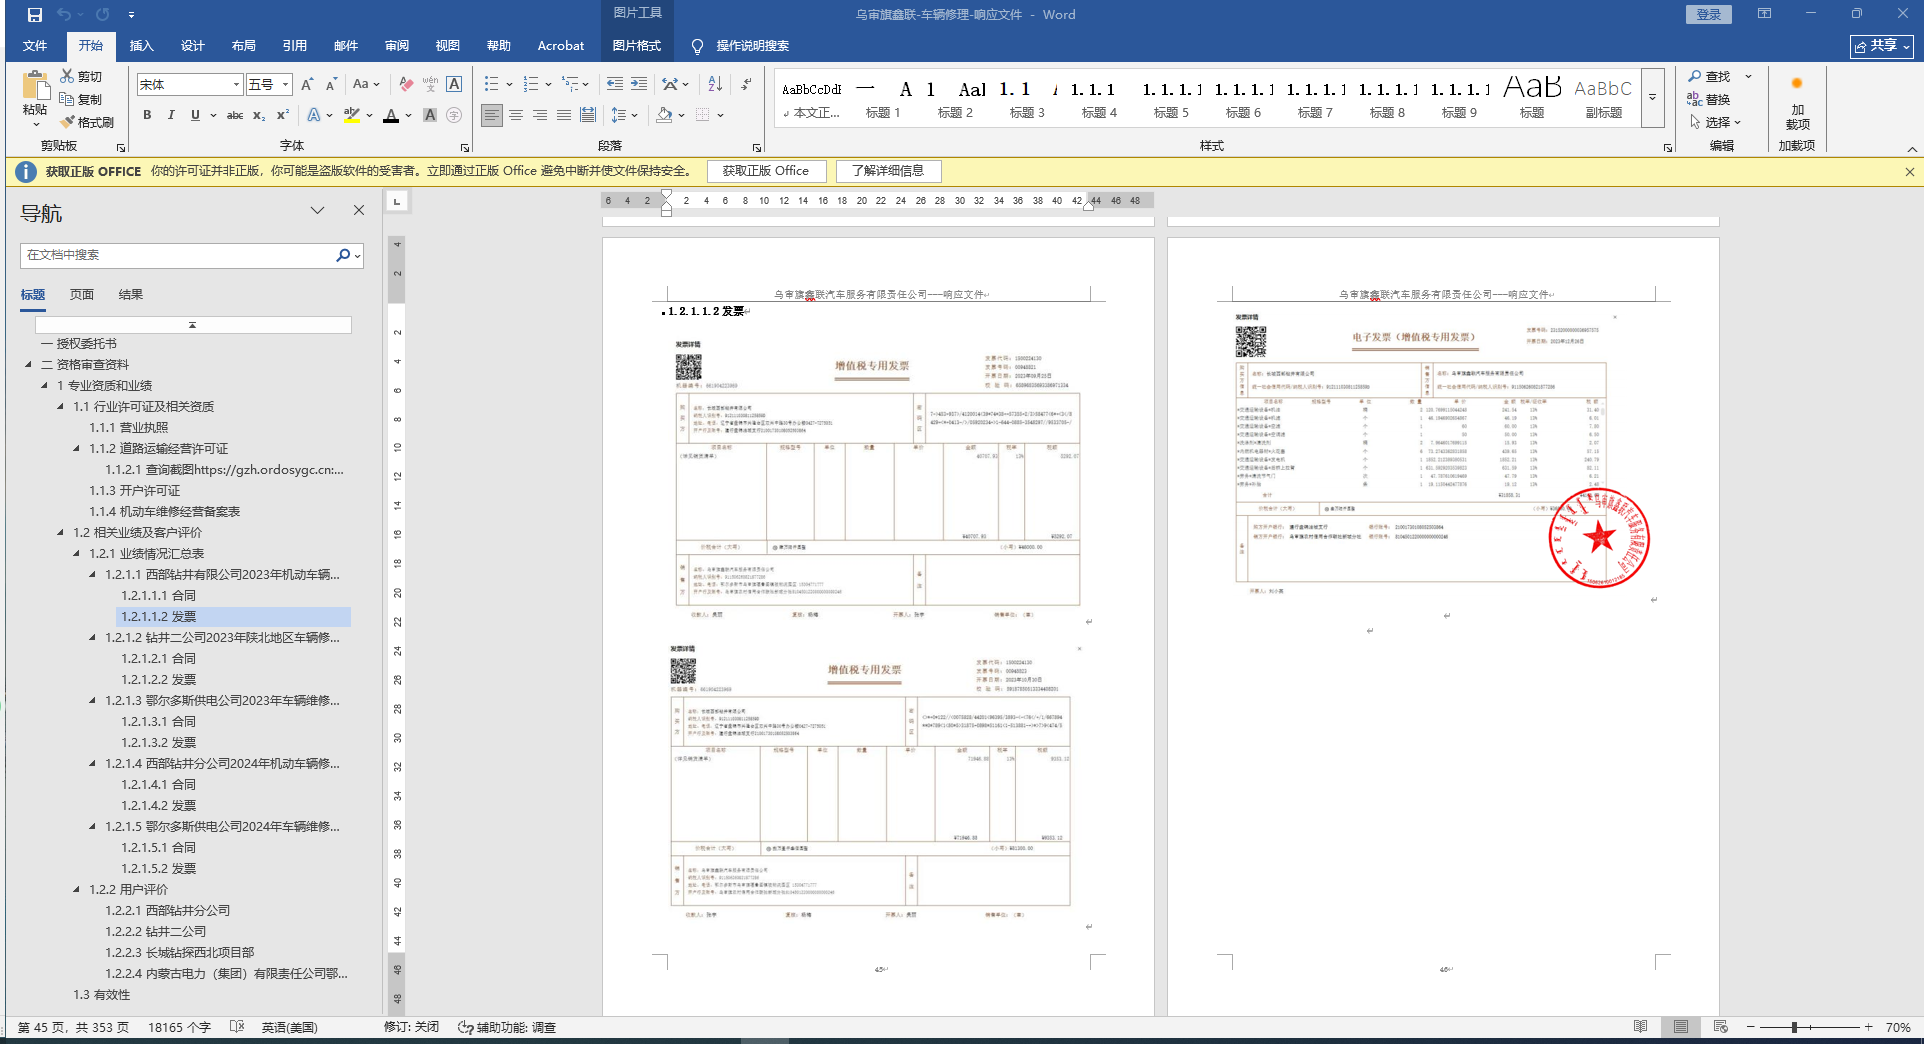The width and height of the screenshot is (1924, 1044).
Task: Toggle distributed alignment button
Action: [588, 116]
